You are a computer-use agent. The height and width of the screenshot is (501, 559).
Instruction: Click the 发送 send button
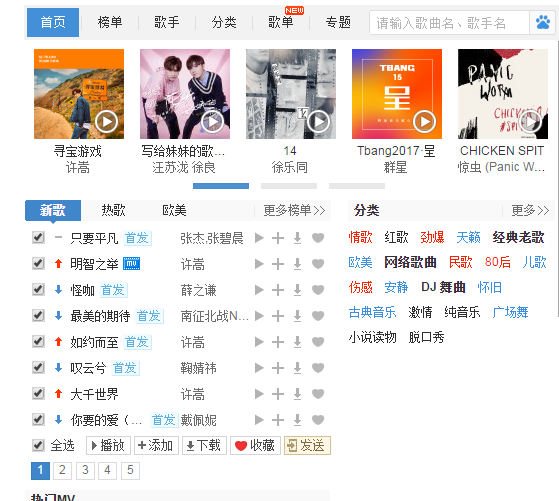pyautogui.click(x=307, y=445)
